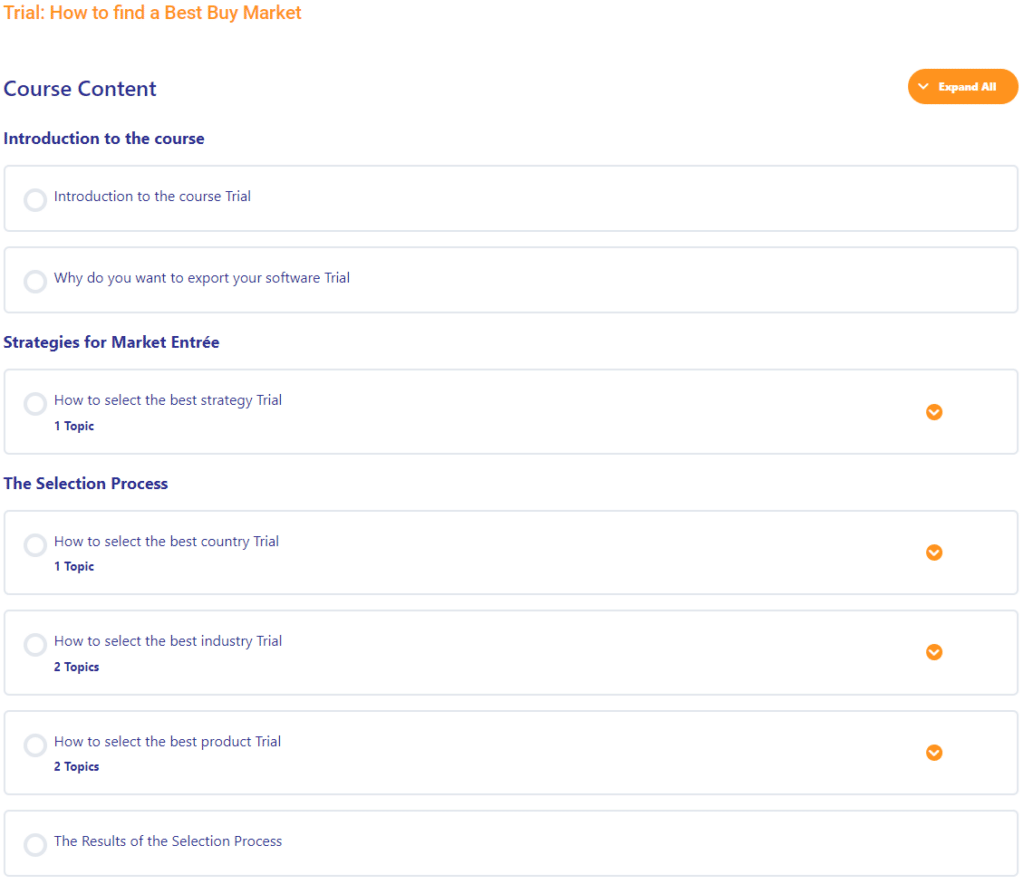Expand the best product Trial topics chevron

934,753
